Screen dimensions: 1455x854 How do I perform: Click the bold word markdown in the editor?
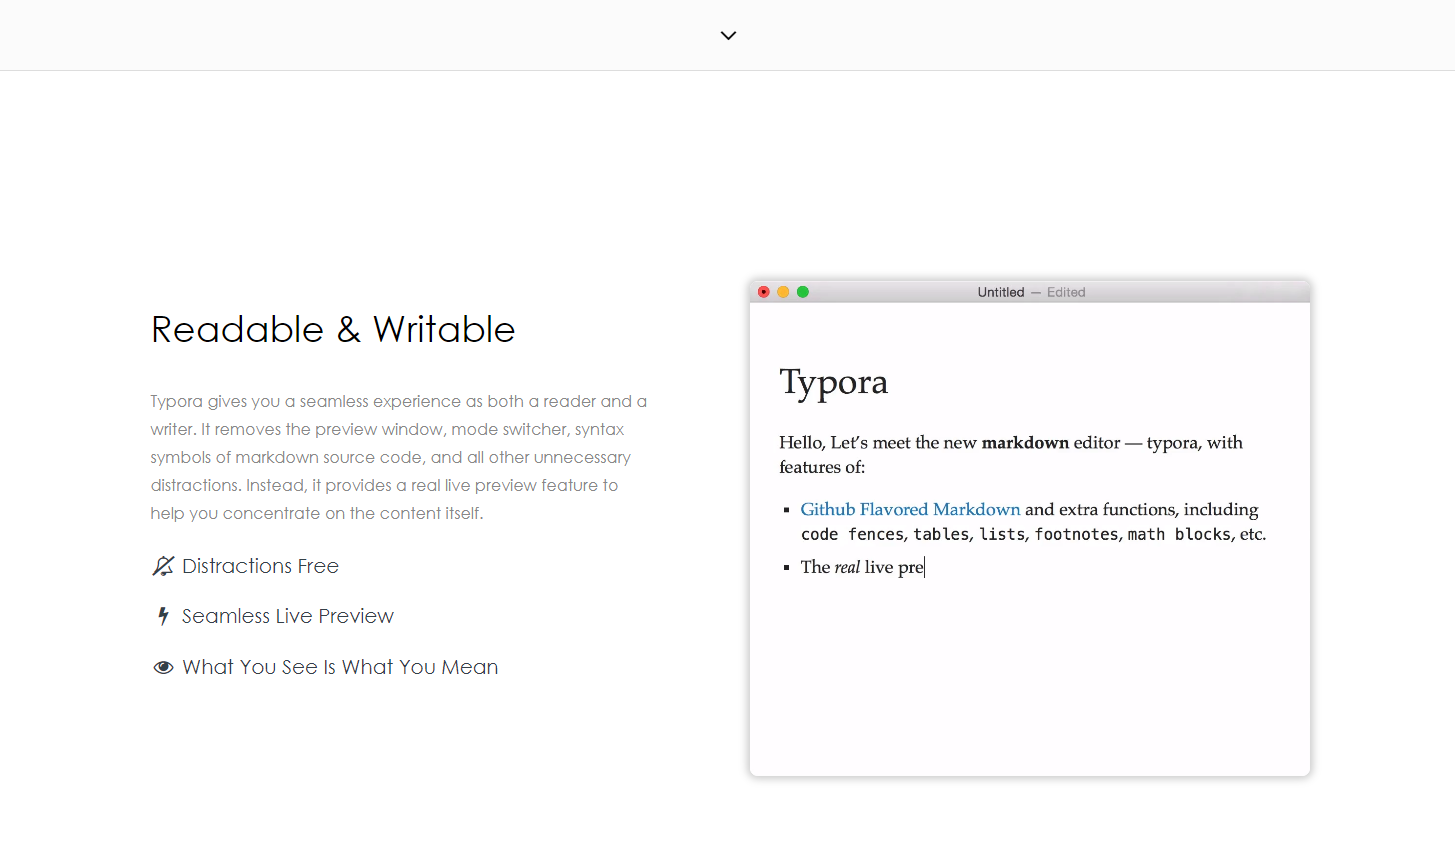click(x=1025, y=442)
